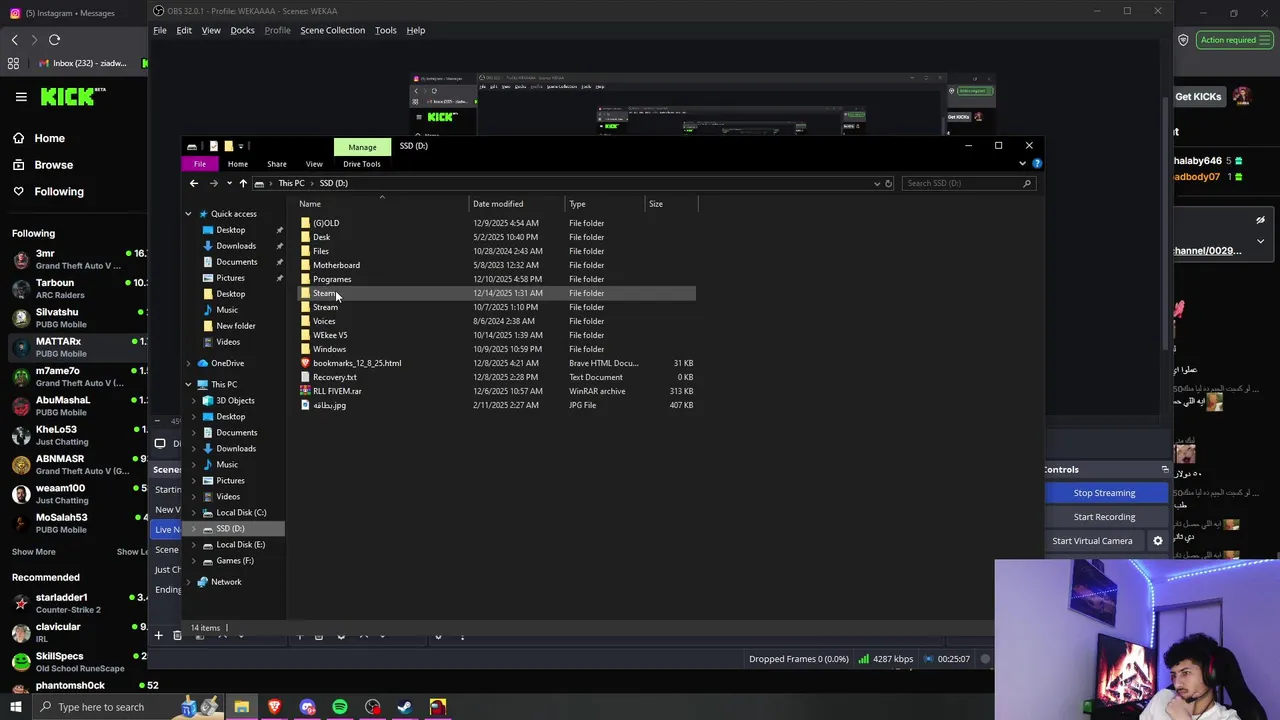Open the File ribbon tab
Screen dimensions: 1280x720
200,164
